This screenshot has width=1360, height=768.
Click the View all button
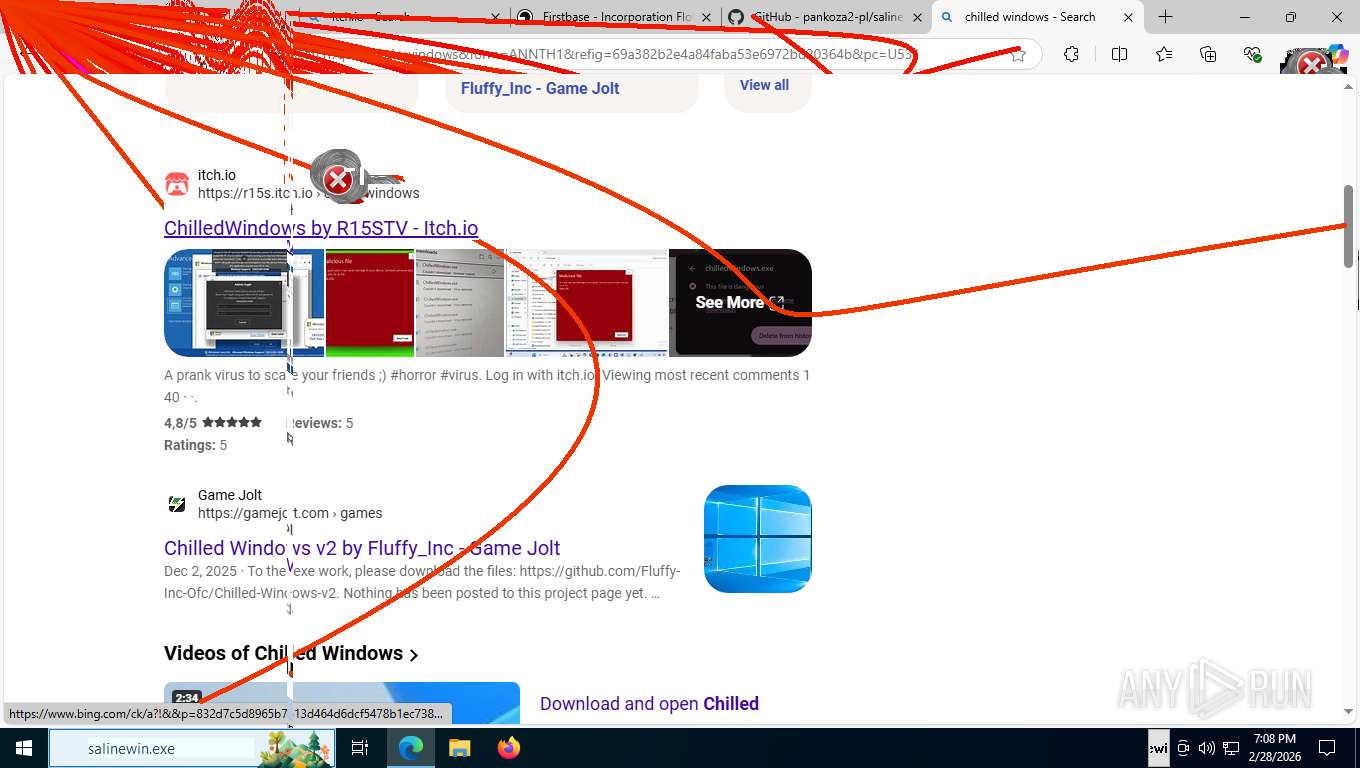point(764,85)
